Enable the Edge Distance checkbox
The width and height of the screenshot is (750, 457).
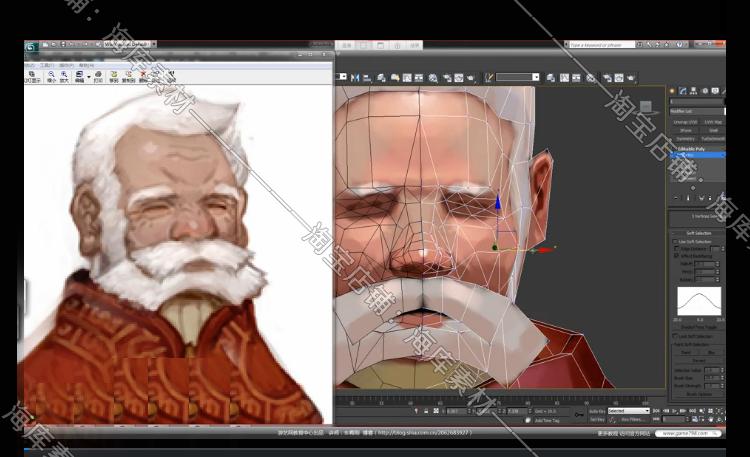(x=676, y=249)
